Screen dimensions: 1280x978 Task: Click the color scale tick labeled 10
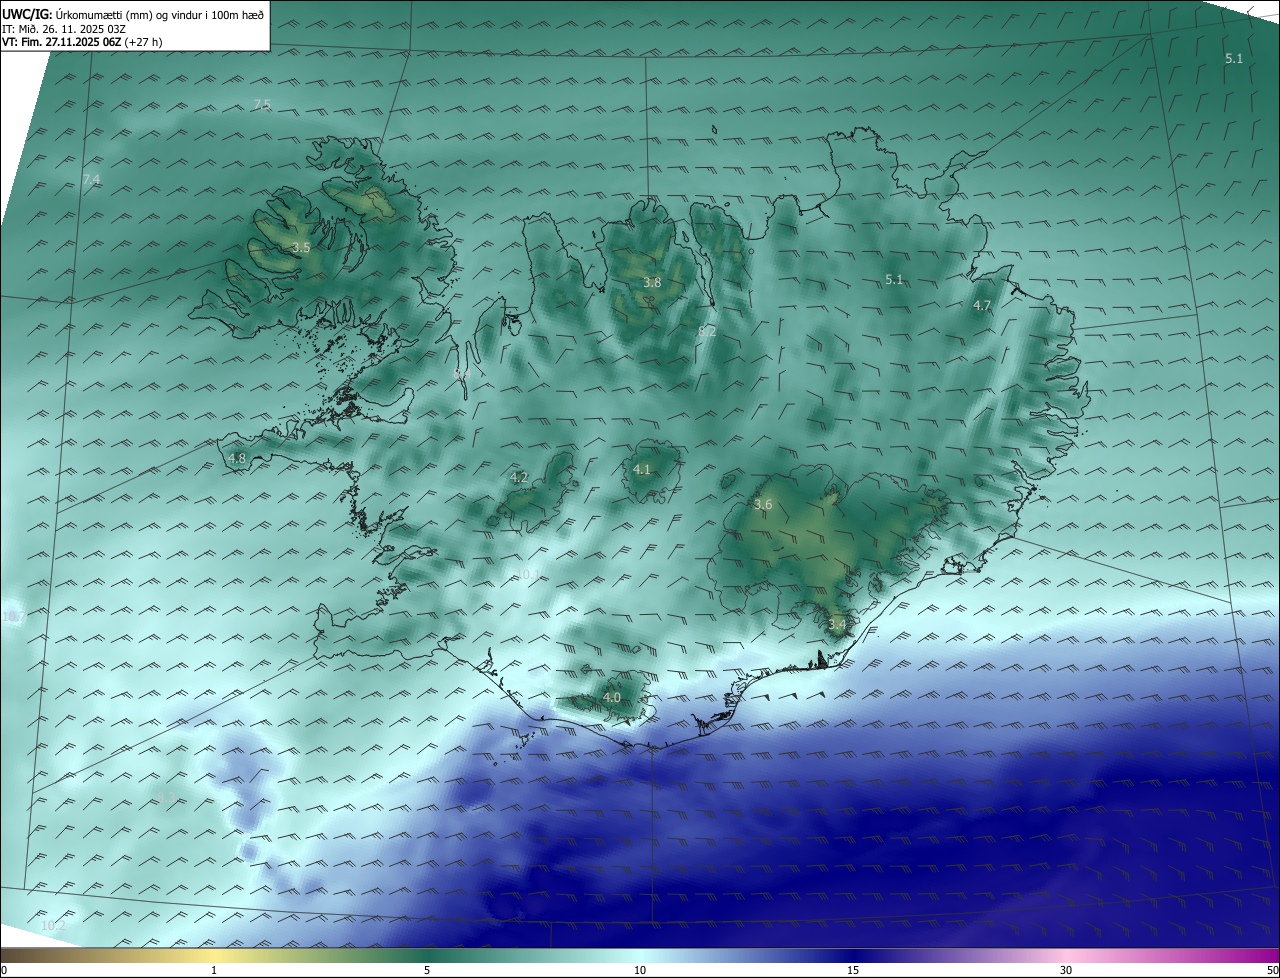(640, 970)
